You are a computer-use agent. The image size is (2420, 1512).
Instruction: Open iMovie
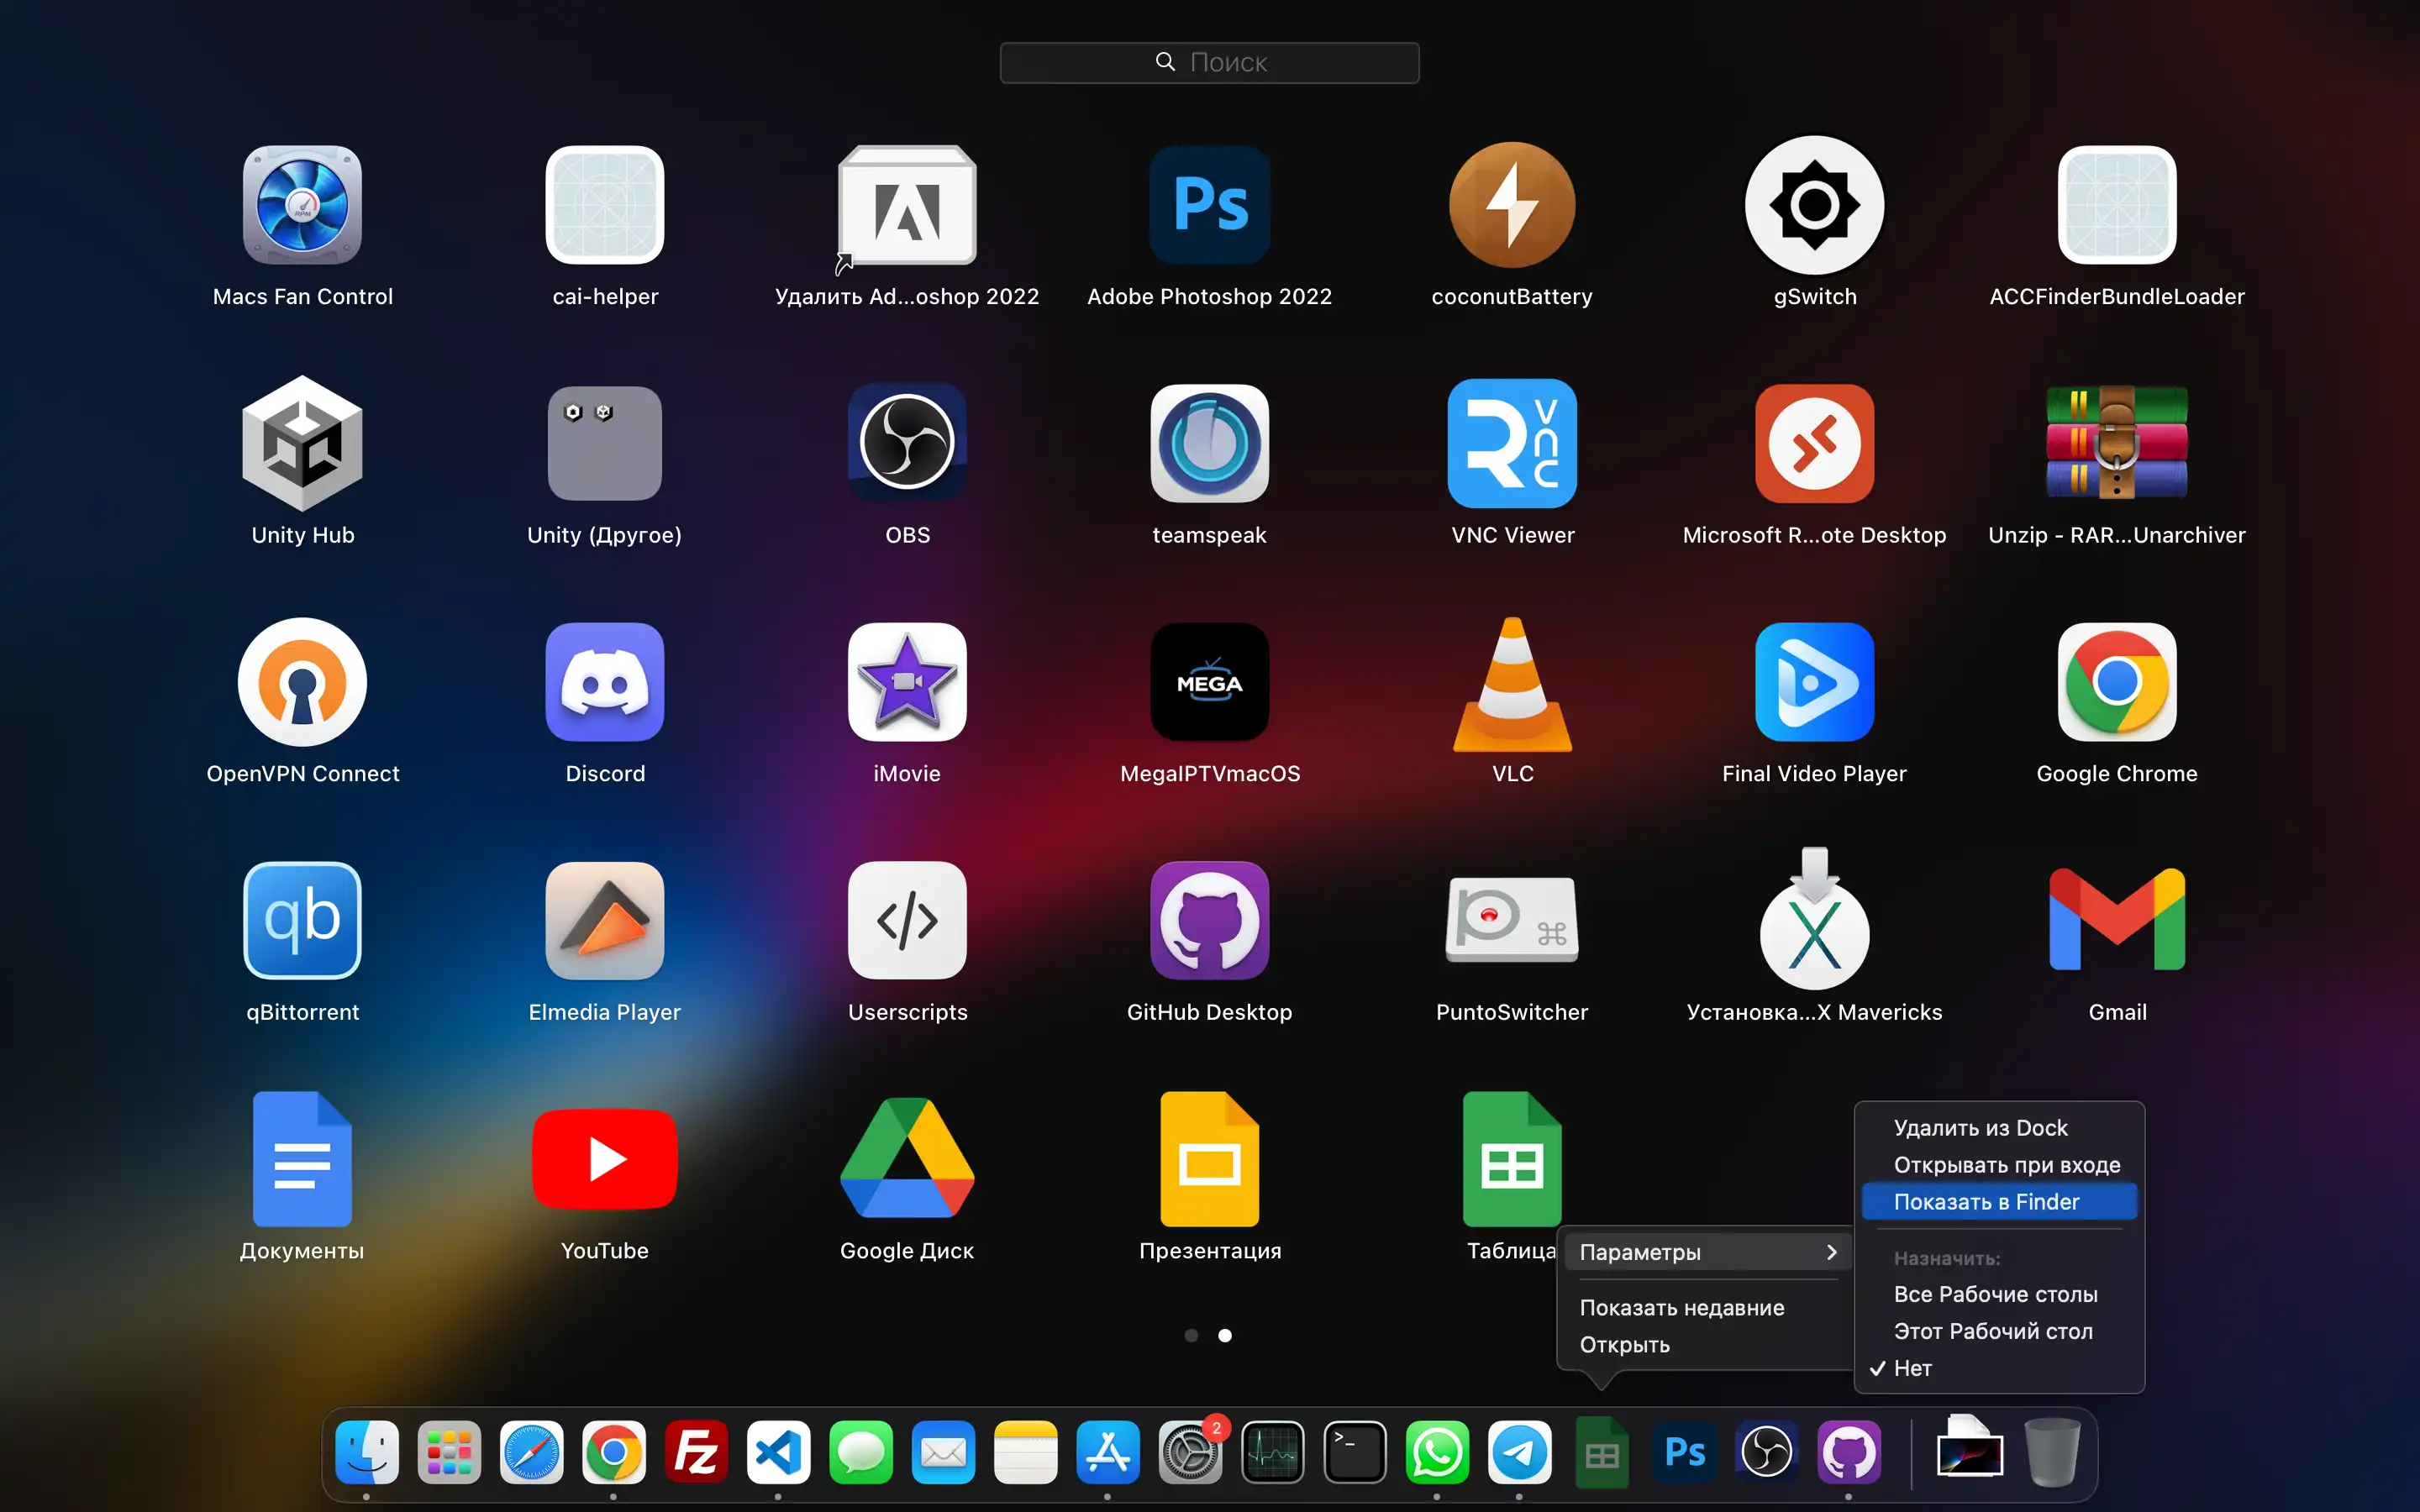(907, 682)
